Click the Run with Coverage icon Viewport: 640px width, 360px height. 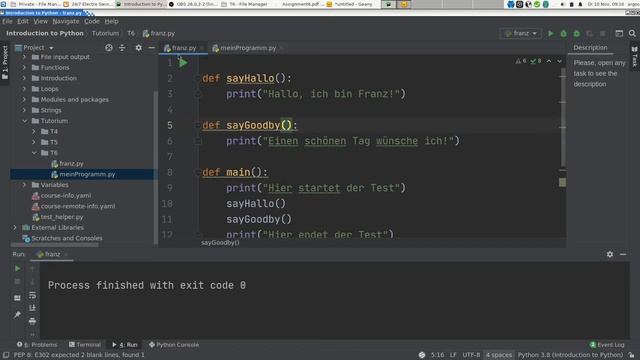pos(577,33)
